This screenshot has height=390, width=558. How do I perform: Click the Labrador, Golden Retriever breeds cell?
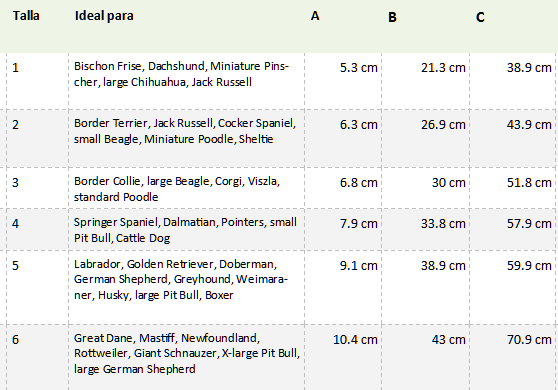[186, 287]
